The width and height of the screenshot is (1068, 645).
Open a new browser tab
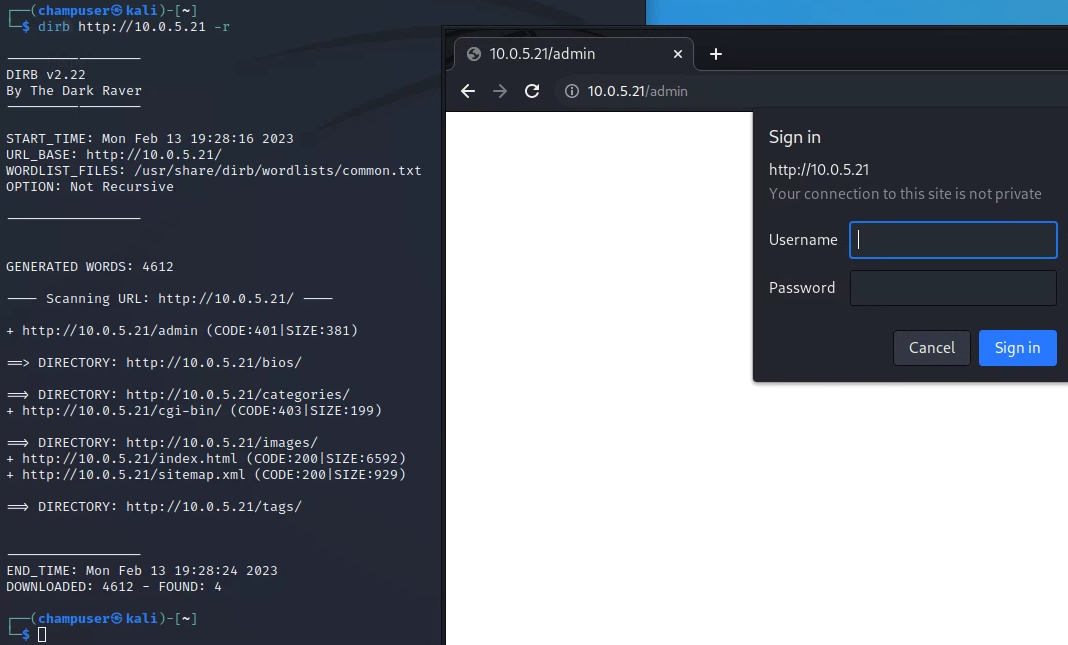[715, 54]
